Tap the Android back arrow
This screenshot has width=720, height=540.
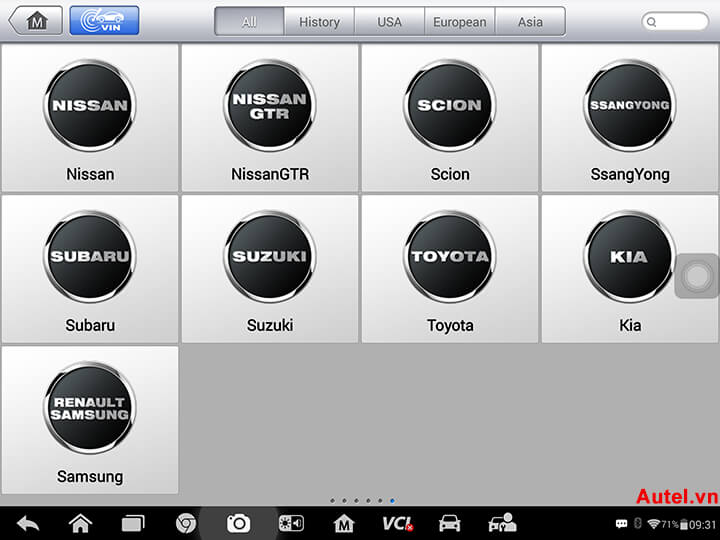[x=28, y=523]
